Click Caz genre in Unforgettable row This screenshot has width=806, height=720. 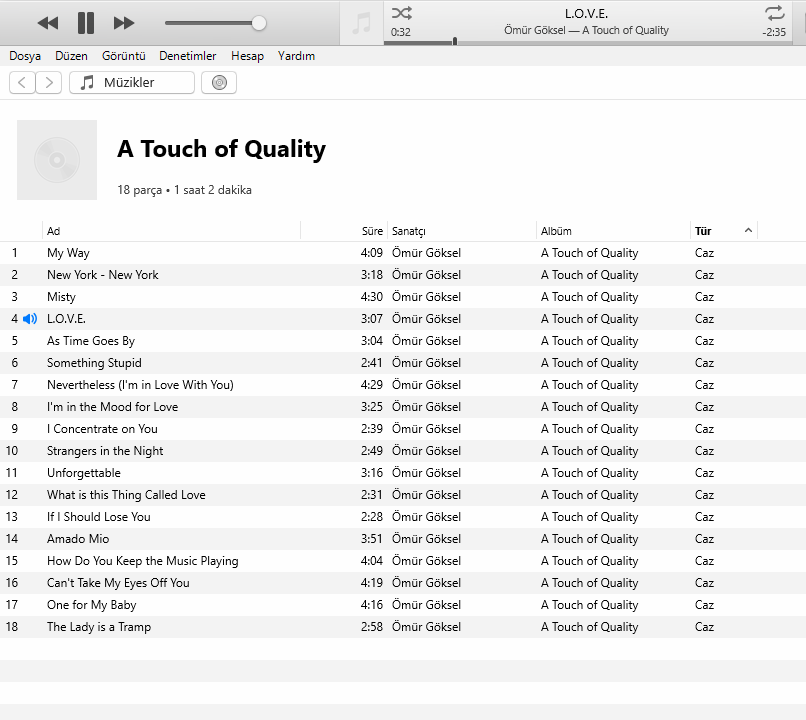(704, 473)
